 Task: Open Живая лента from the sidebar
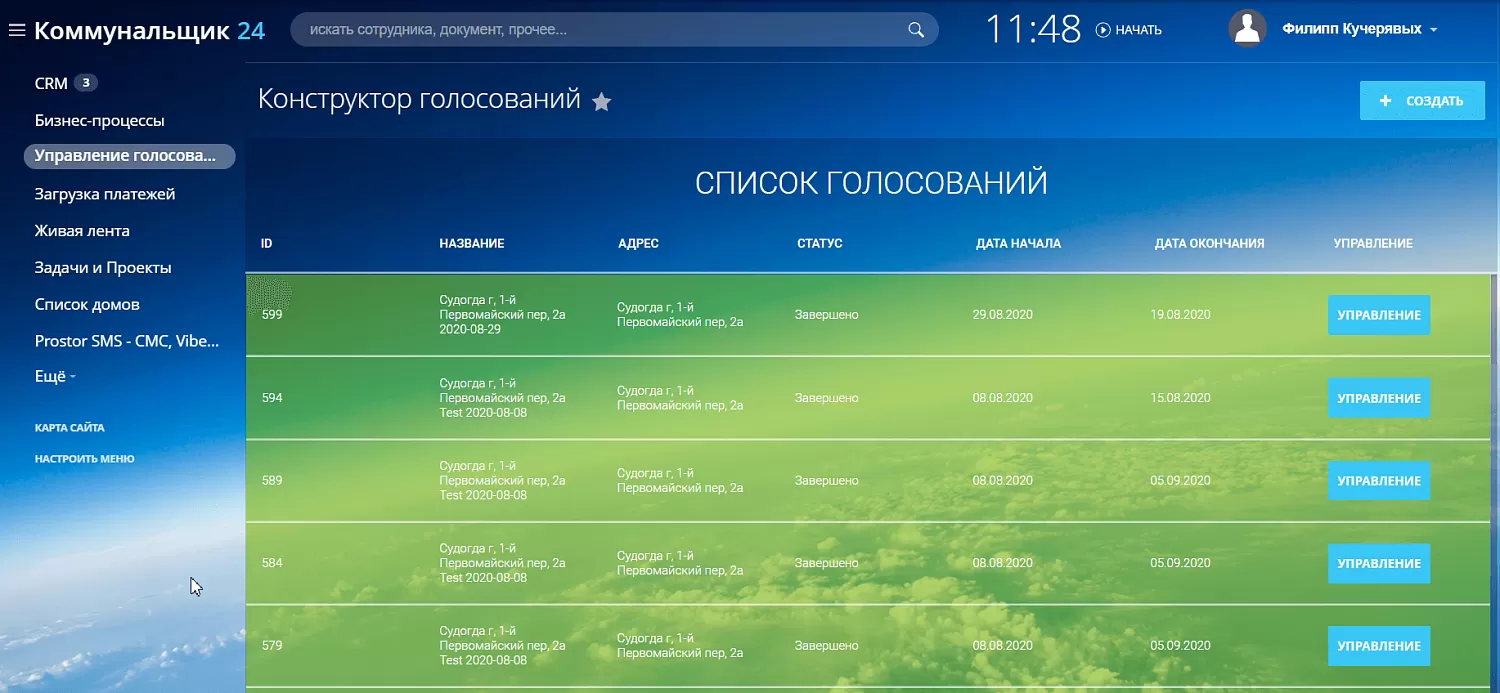coord(80,230)
